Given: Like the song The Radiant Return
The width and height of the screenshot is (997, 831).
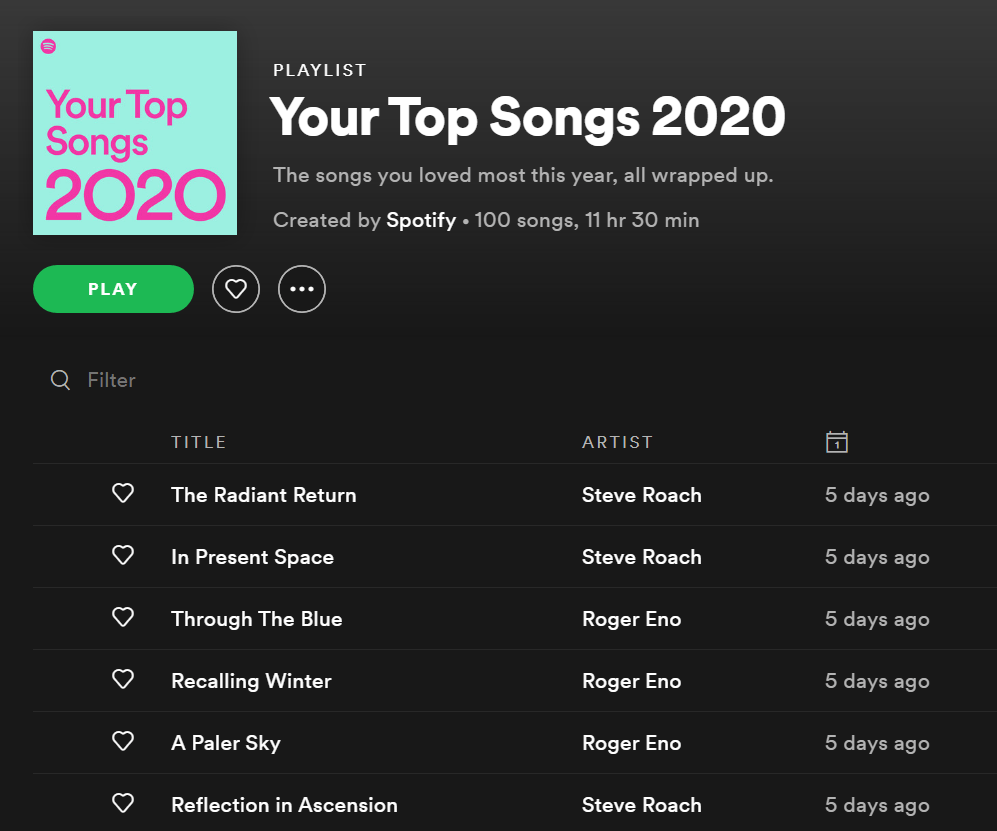Looking at the screenshot, I should point(123,494).
